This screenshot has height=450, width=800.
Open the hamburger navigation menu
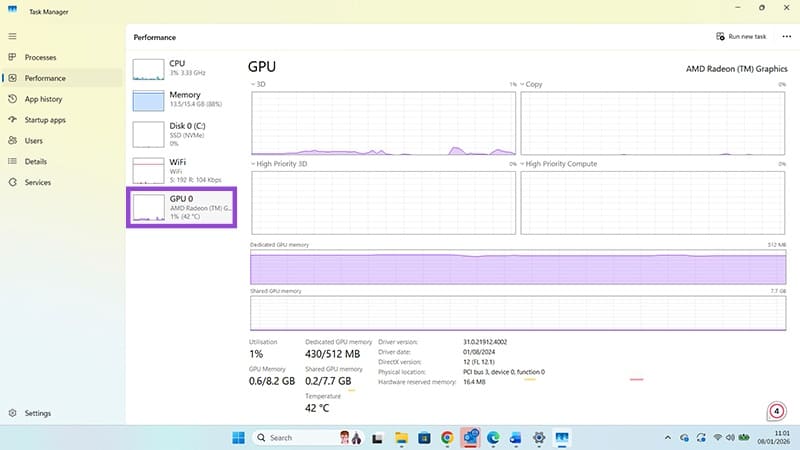(12, 36)
